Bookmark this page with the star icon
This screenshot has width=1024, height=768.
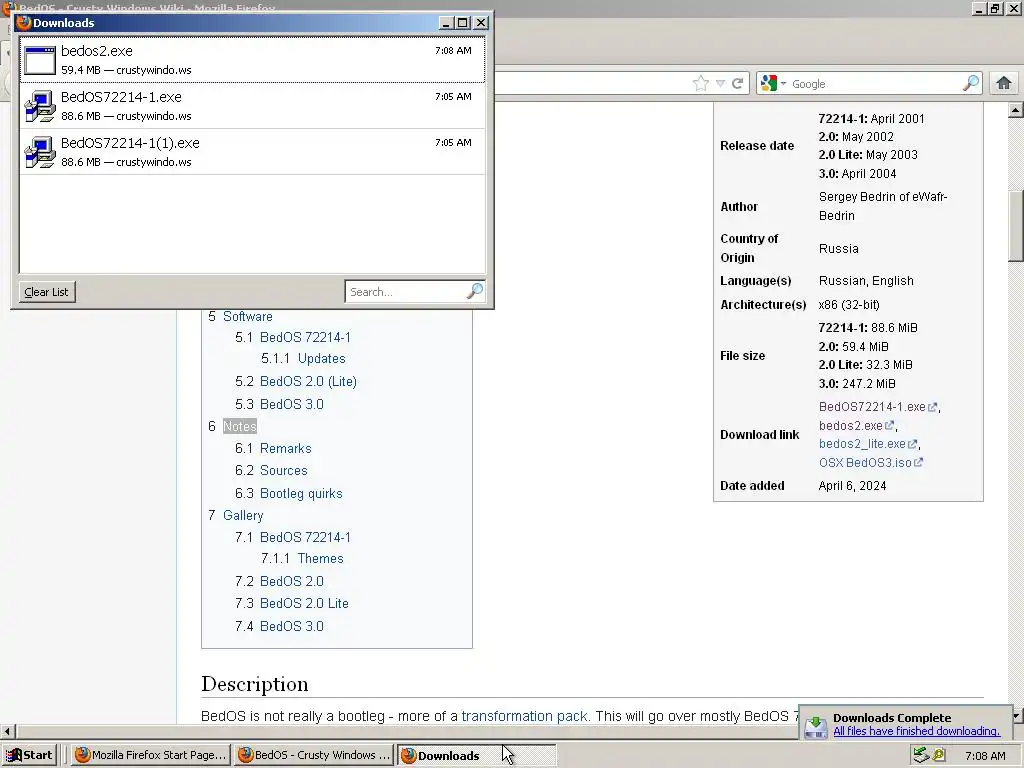click(701, 84)
